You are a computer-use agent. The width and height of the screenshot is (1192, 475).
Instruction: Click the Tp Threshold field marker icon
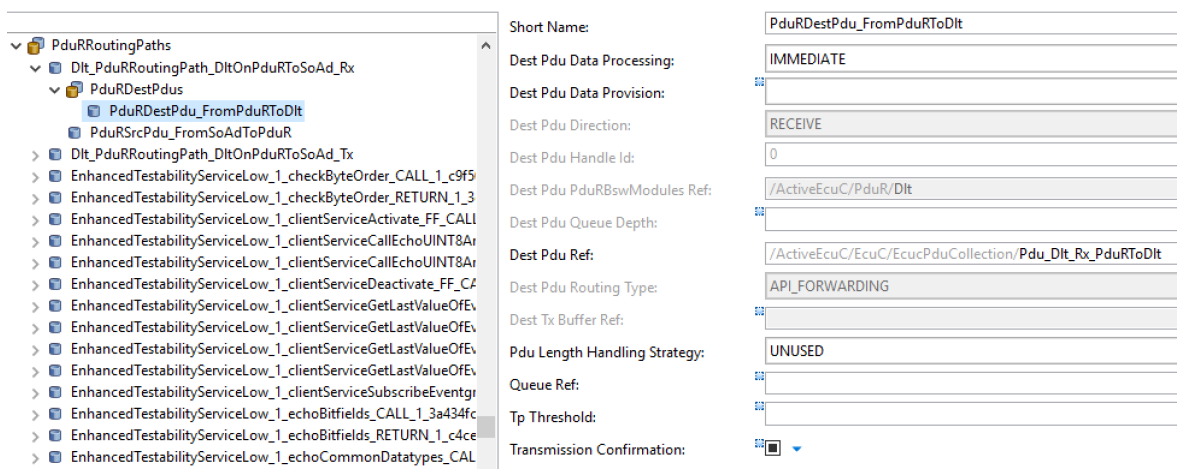point(759,407)
